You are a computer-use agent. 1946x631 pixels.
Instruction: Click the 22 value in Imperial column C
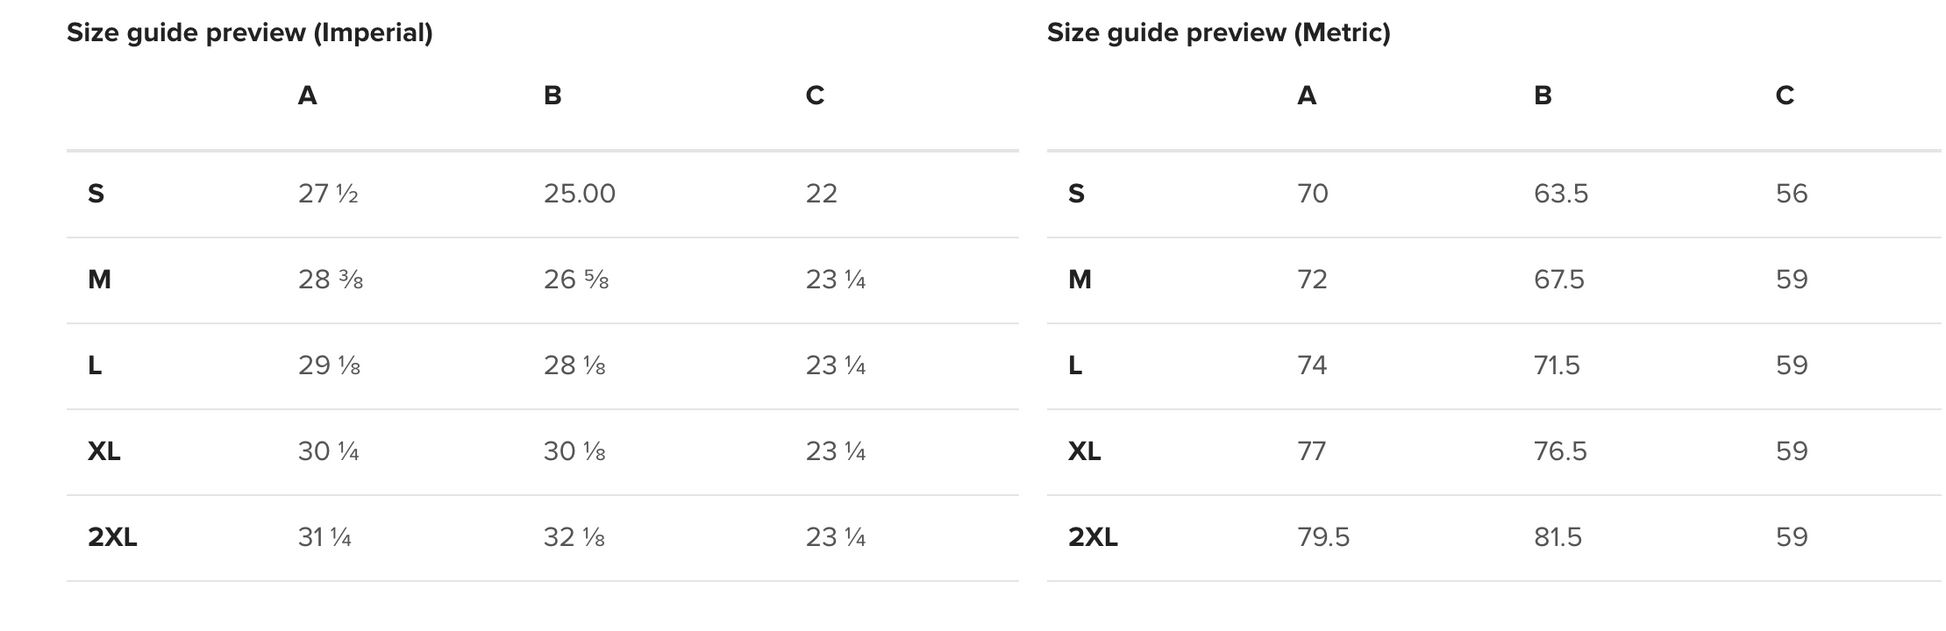(821, 194)
